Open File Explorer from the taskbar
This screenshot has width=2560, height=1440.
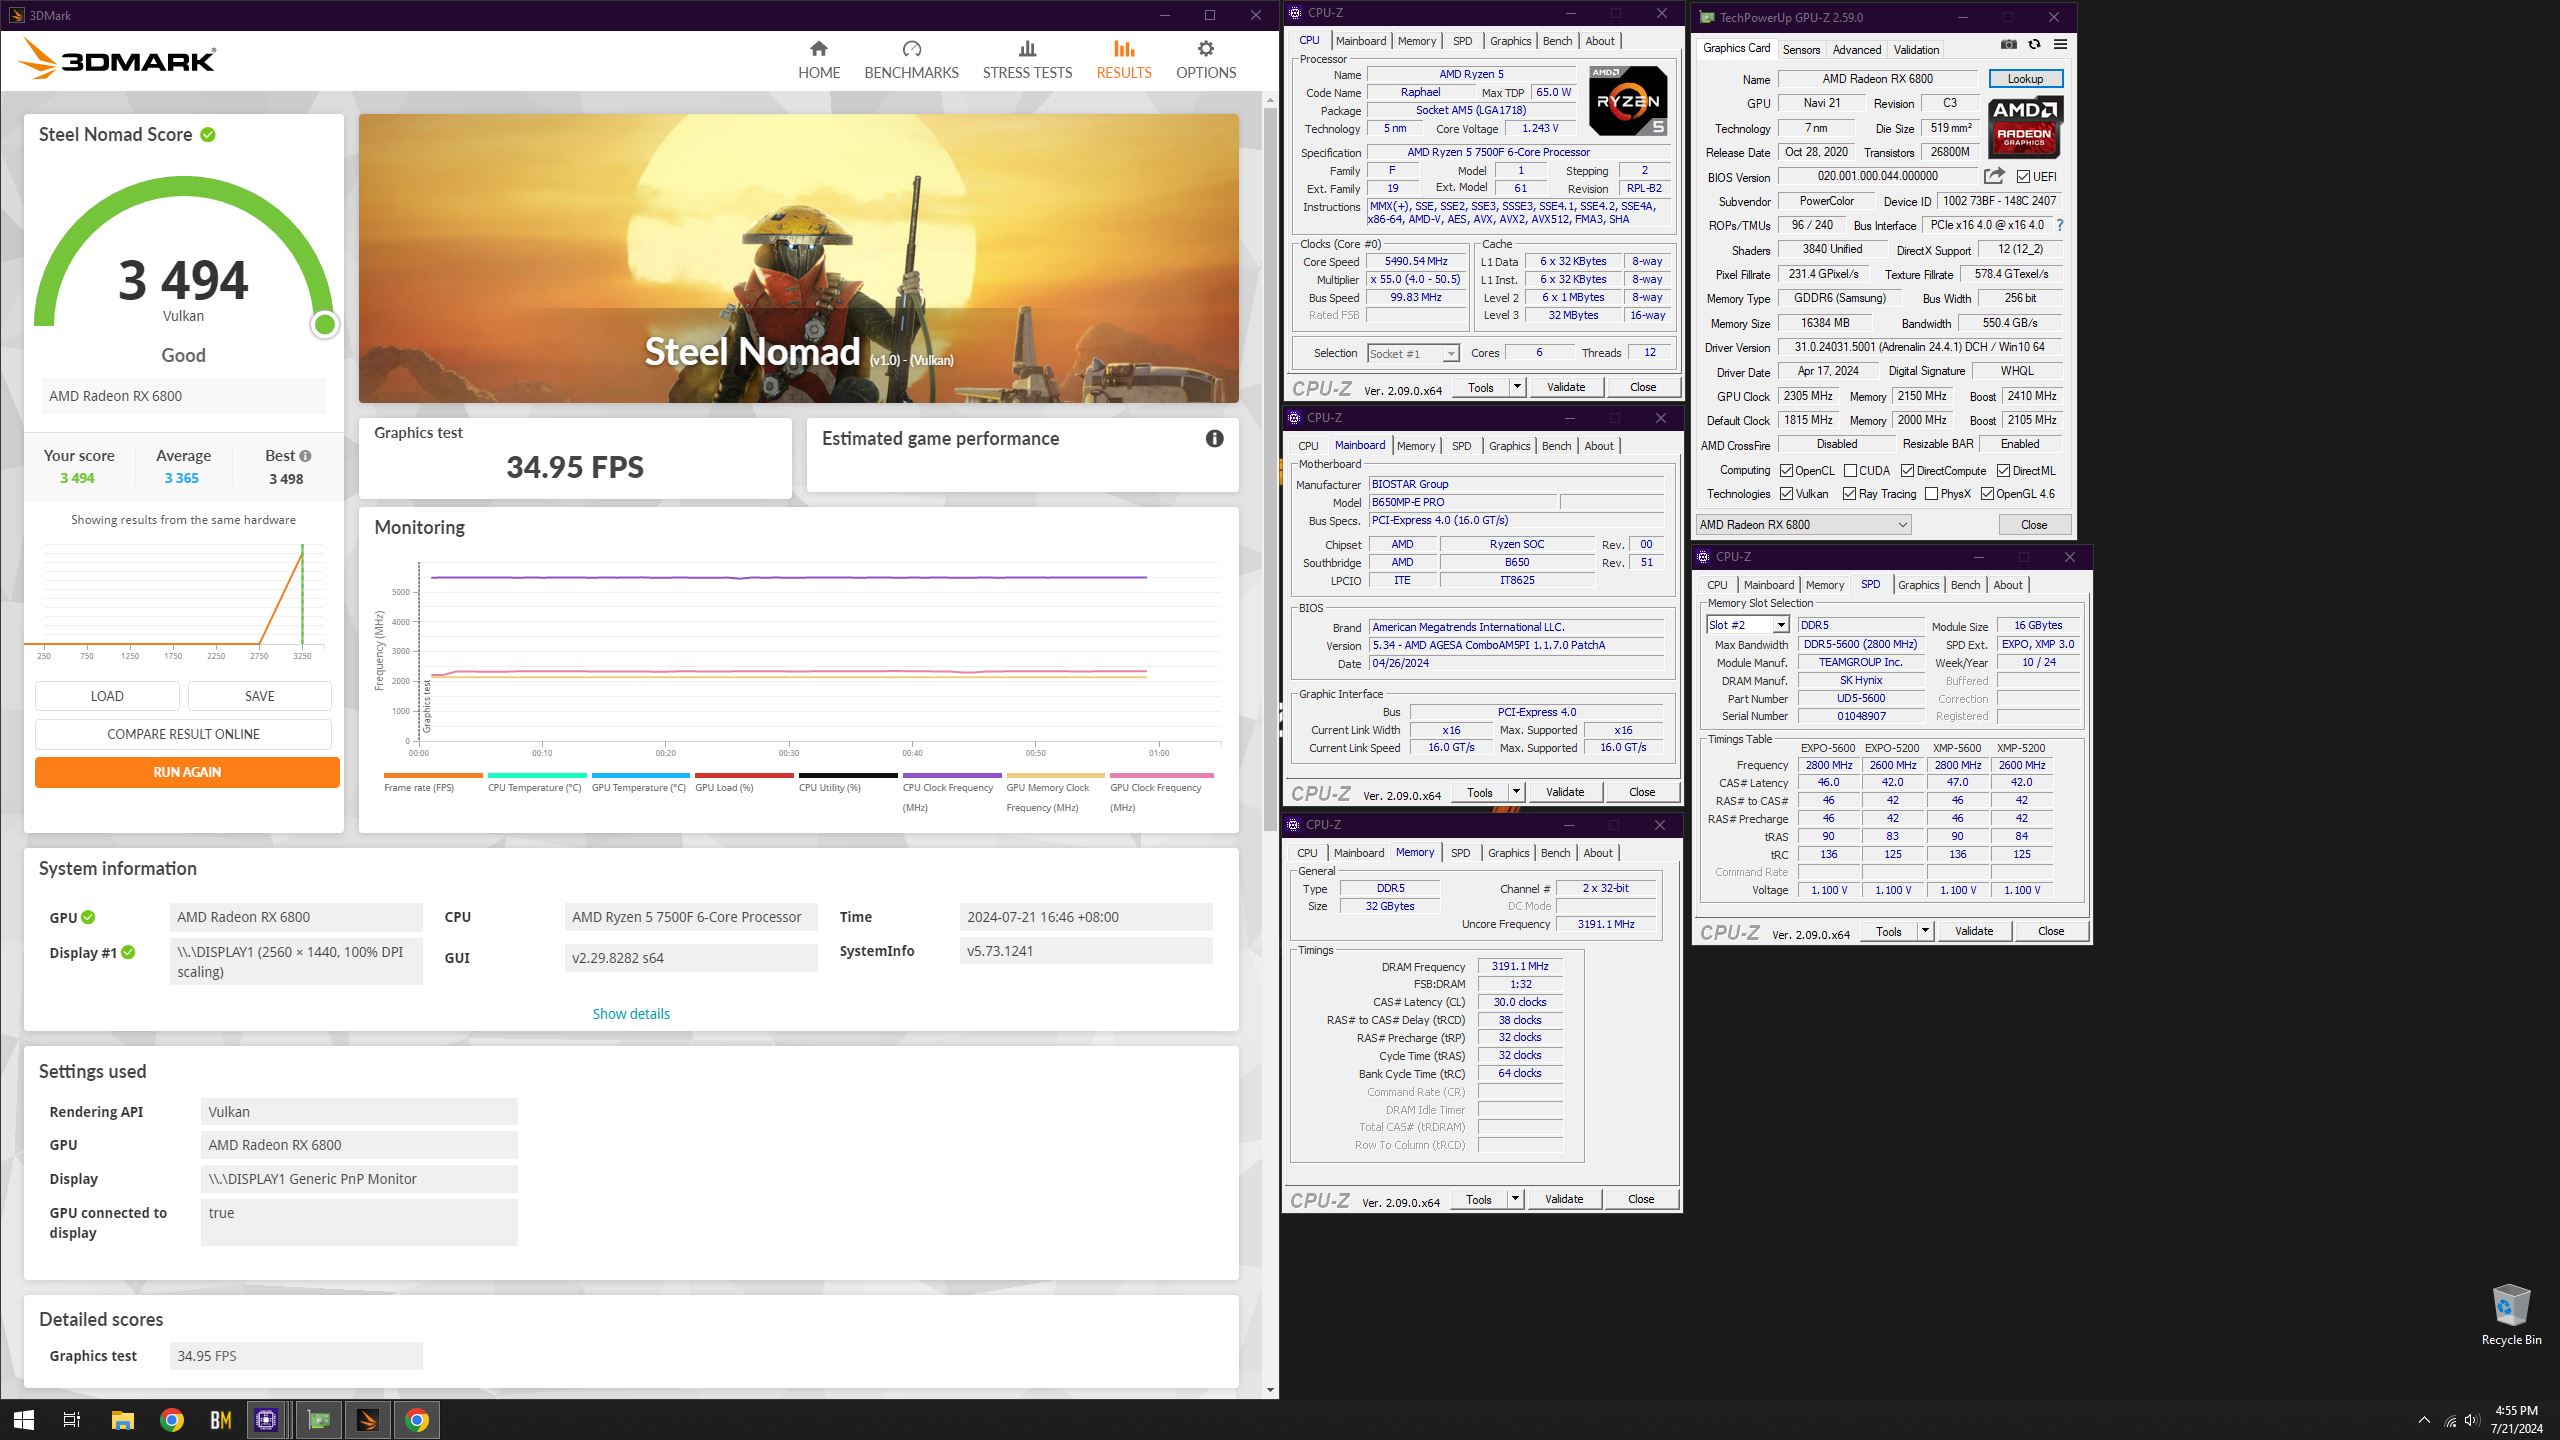click(x=122, y=1420)
